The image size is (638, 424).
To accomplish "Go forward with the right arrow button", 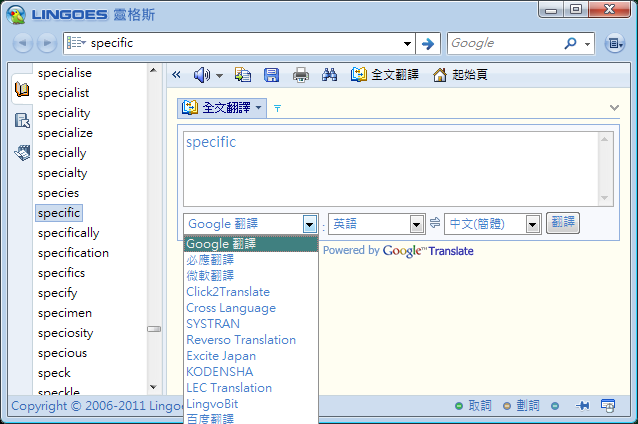I will click(47, 43).
